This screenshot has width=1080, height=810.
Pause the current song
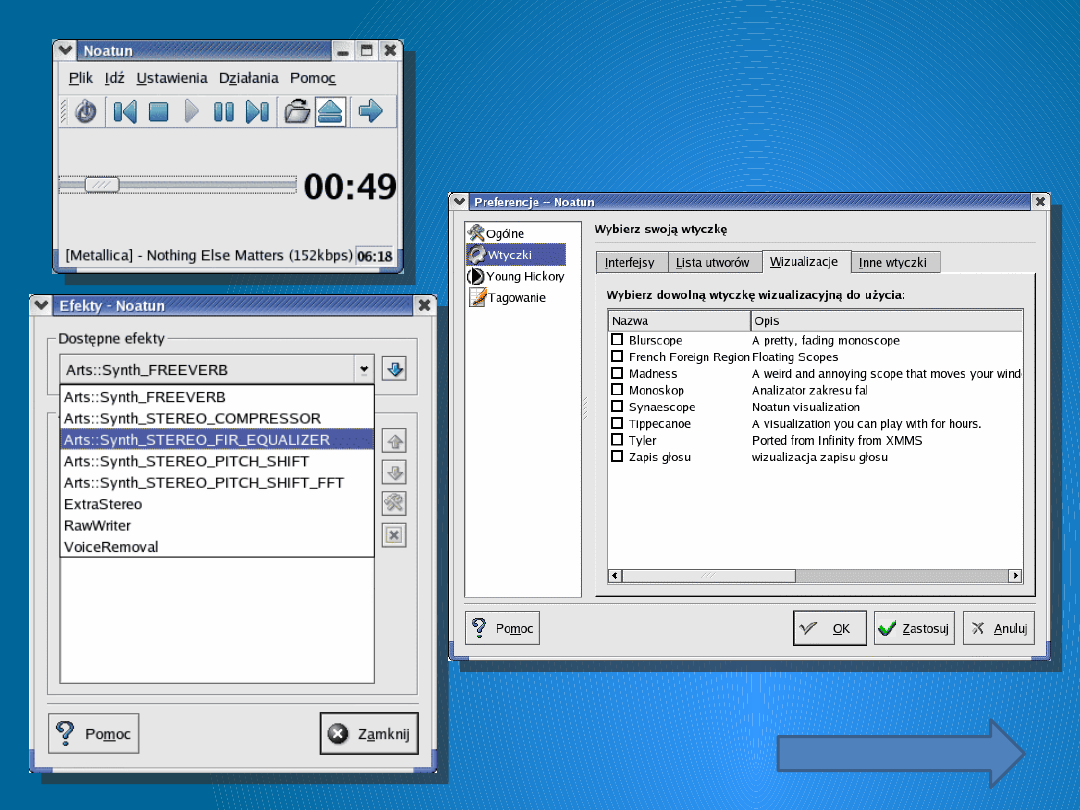(x=224, y=111)
